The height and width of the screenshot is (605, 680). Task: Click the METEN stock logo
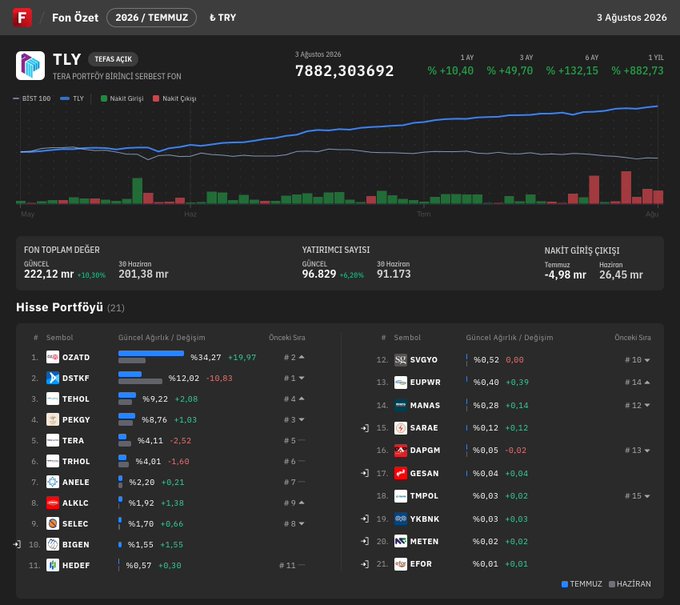pos(400,541)
